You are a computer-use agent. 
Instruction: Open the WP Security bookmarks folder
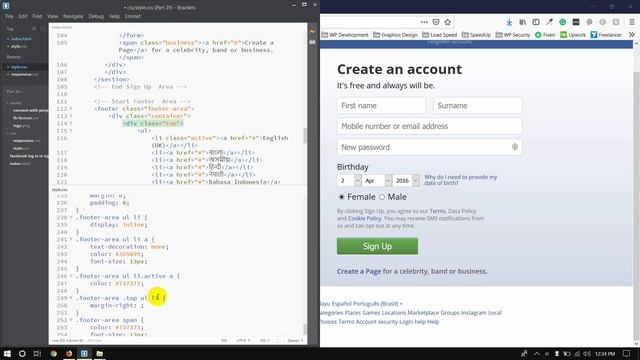(x=513, y=35)
